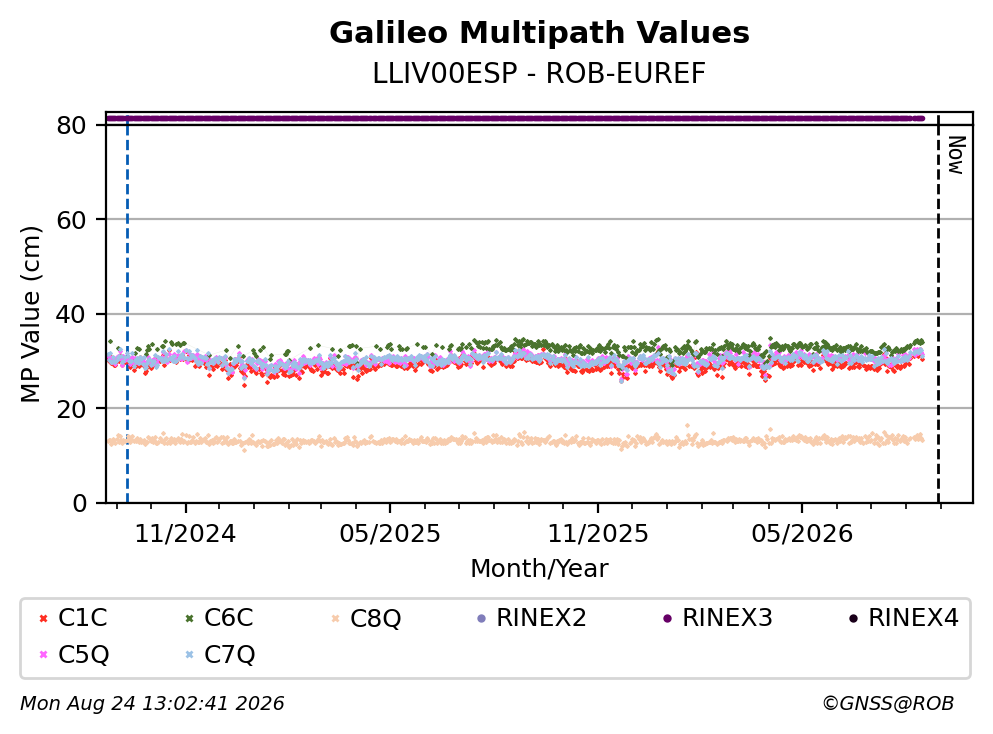Click the purple RINEX3 data line
The height and width of the screenshot is (734, 993).
pos(515,118)
